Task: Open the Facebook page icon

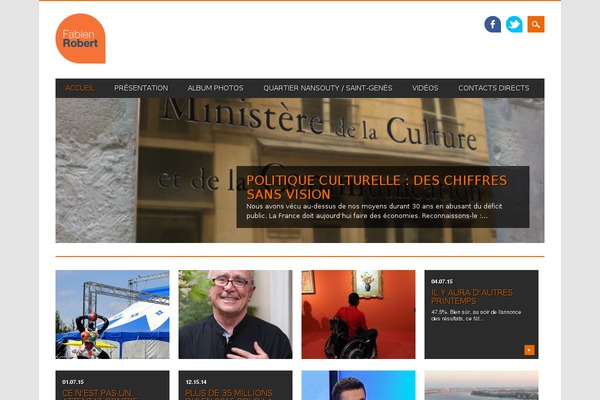Action: point(492,24)
